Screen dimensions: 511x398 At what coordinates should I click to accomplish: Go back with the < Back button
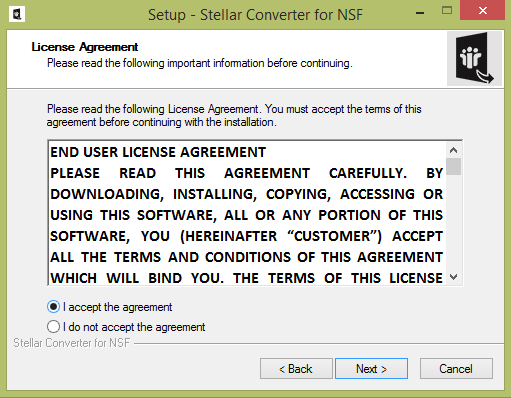(296, 369)
